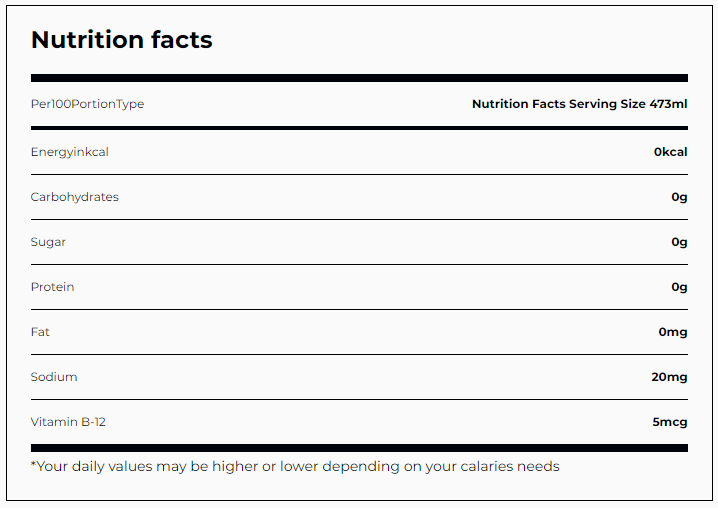Select the Carbohydrates row label
The image size is (718, 508).
point(75,197)
